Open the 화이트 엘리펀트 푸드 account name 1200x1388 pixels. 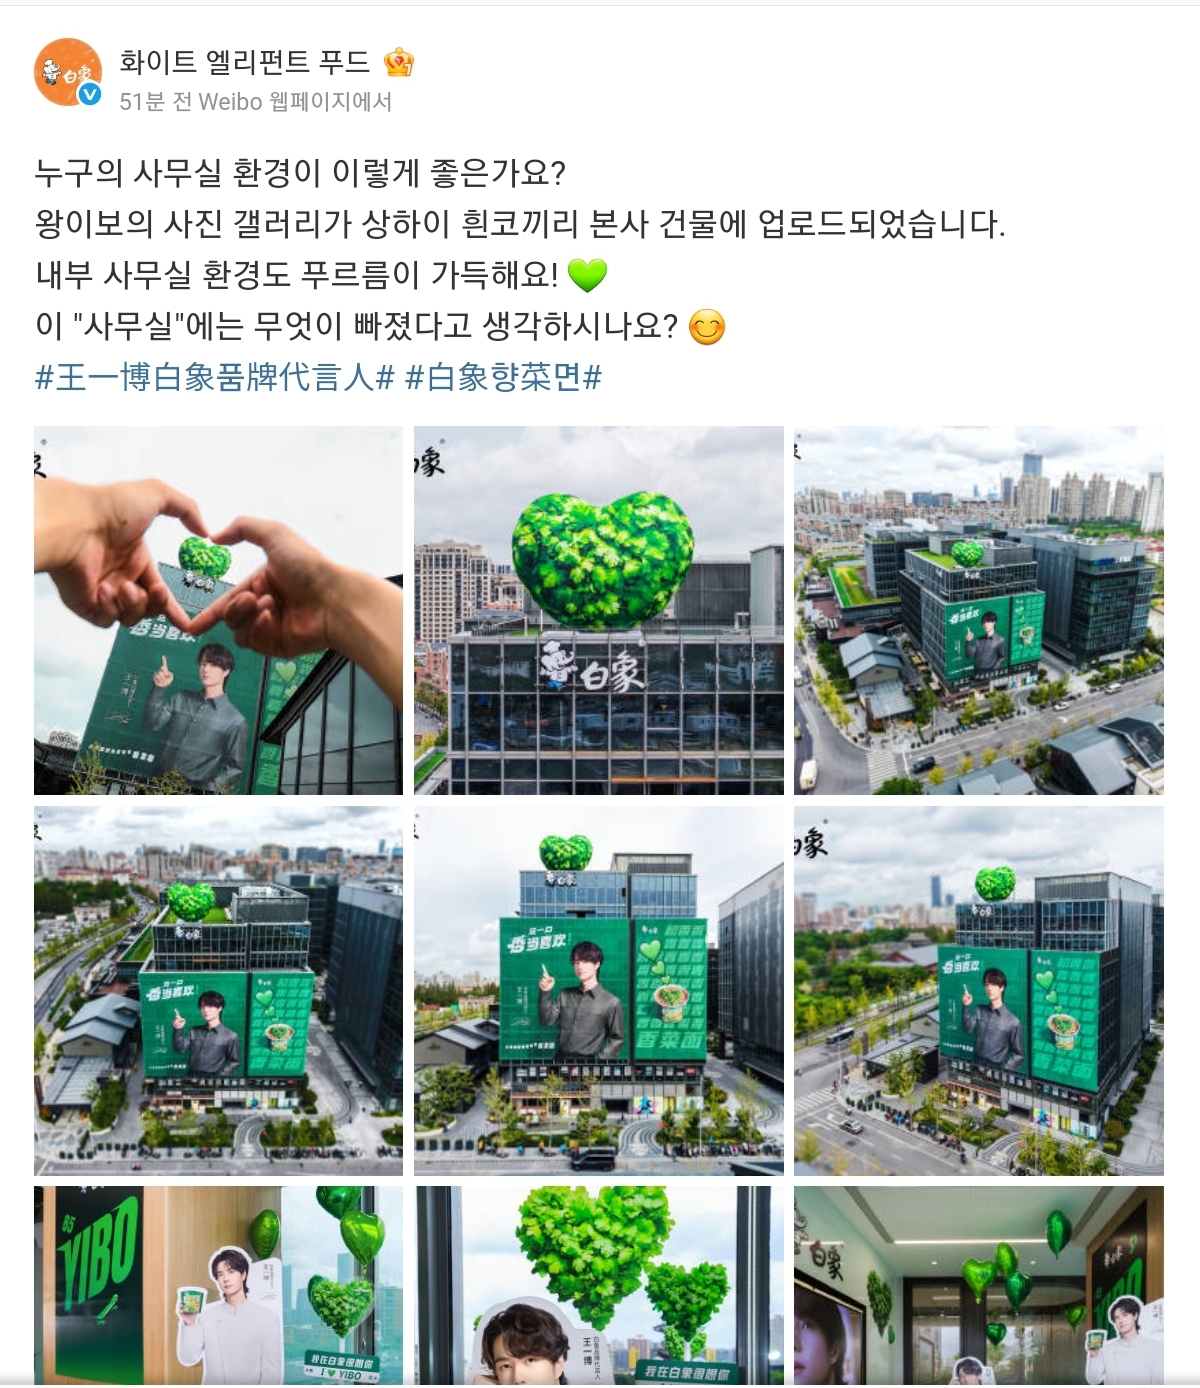245,62
